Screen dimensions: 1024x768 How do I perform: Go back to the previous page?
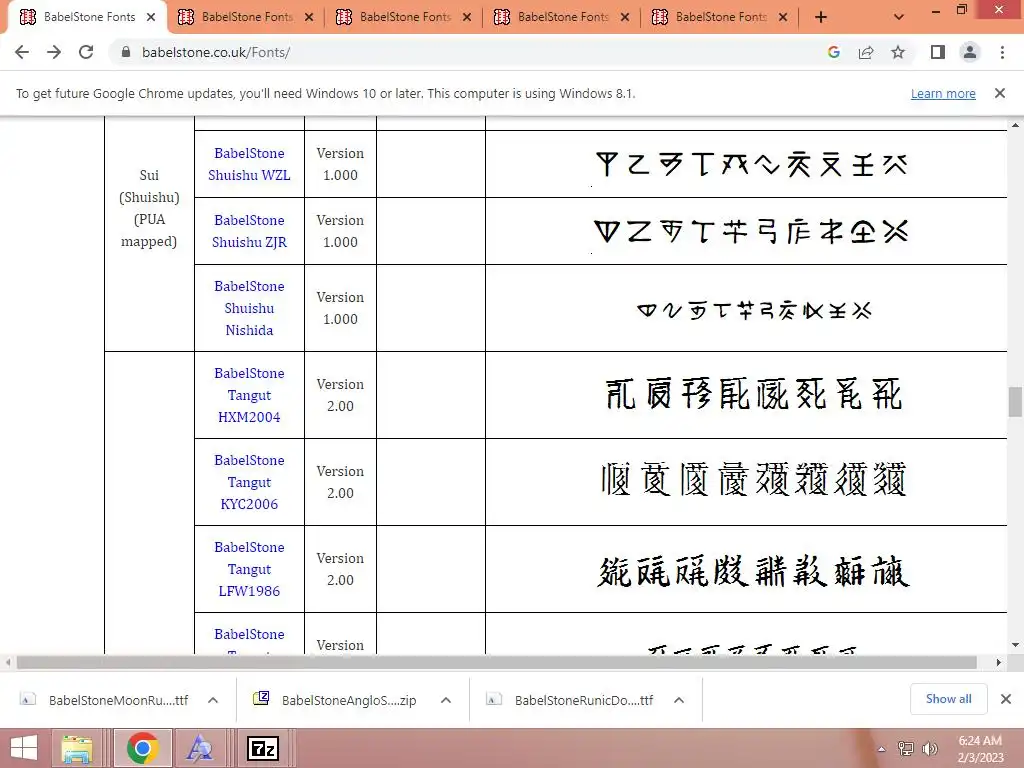22,52
